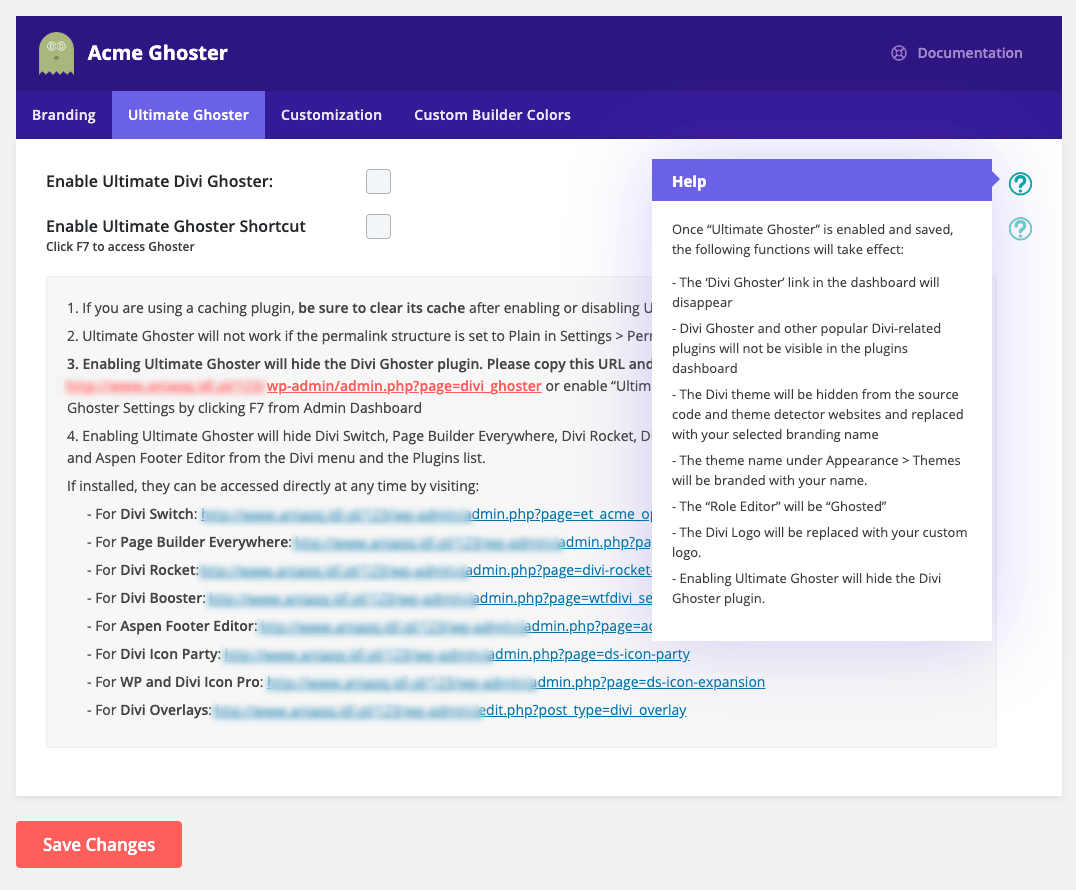Click the Acme Ghoster title text
Image resolution: width=1076 pixels, height=890 pixels.
click(157, 53)
